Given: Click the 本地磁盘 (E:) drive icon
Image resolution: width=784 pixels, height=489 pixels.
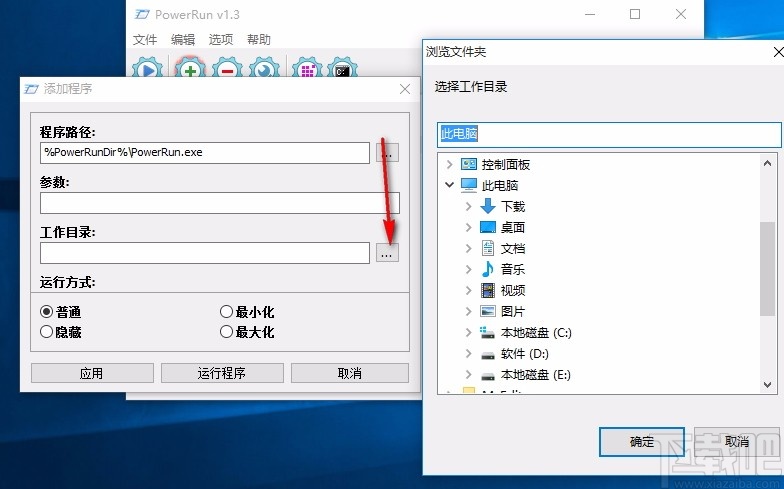Looking at the screenshot, I should click(x=488, y=376).
